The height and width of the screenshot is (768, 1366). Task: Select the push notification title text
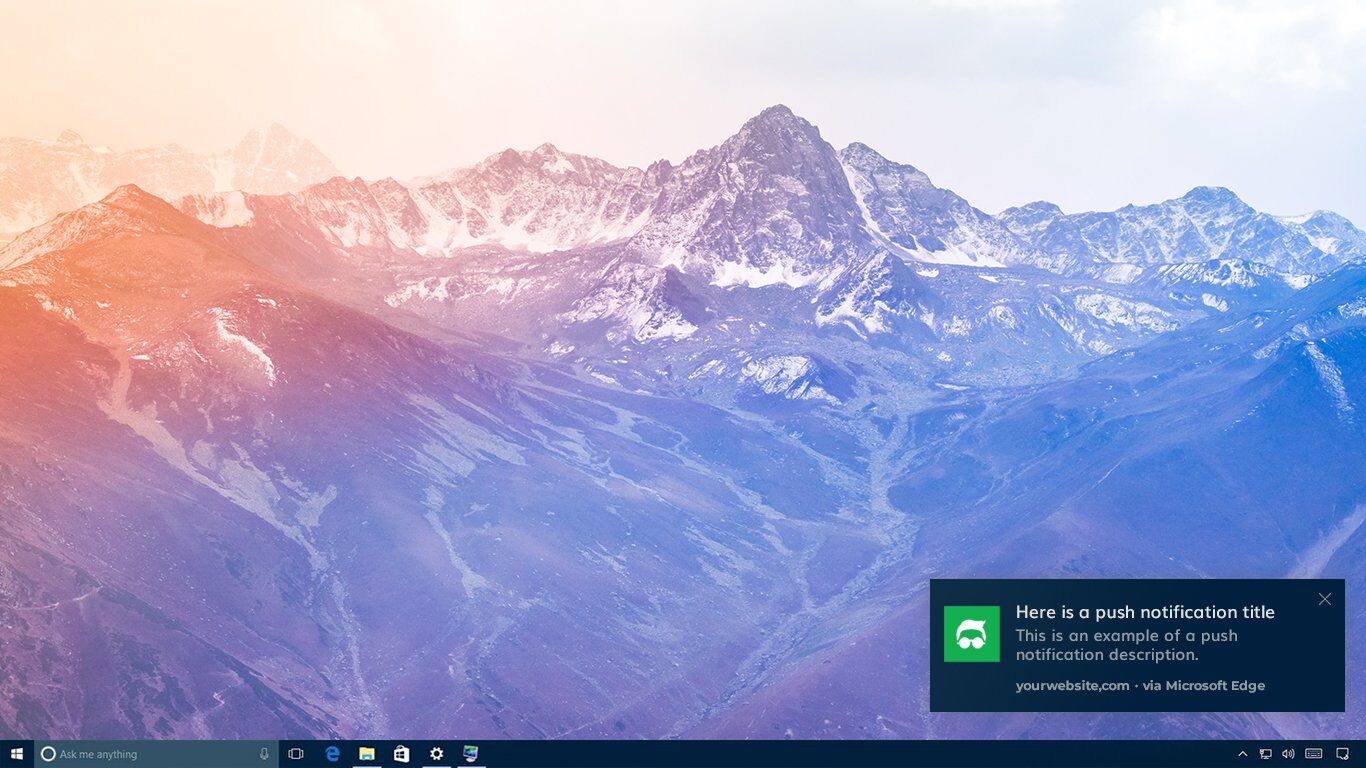point(1144,611)
